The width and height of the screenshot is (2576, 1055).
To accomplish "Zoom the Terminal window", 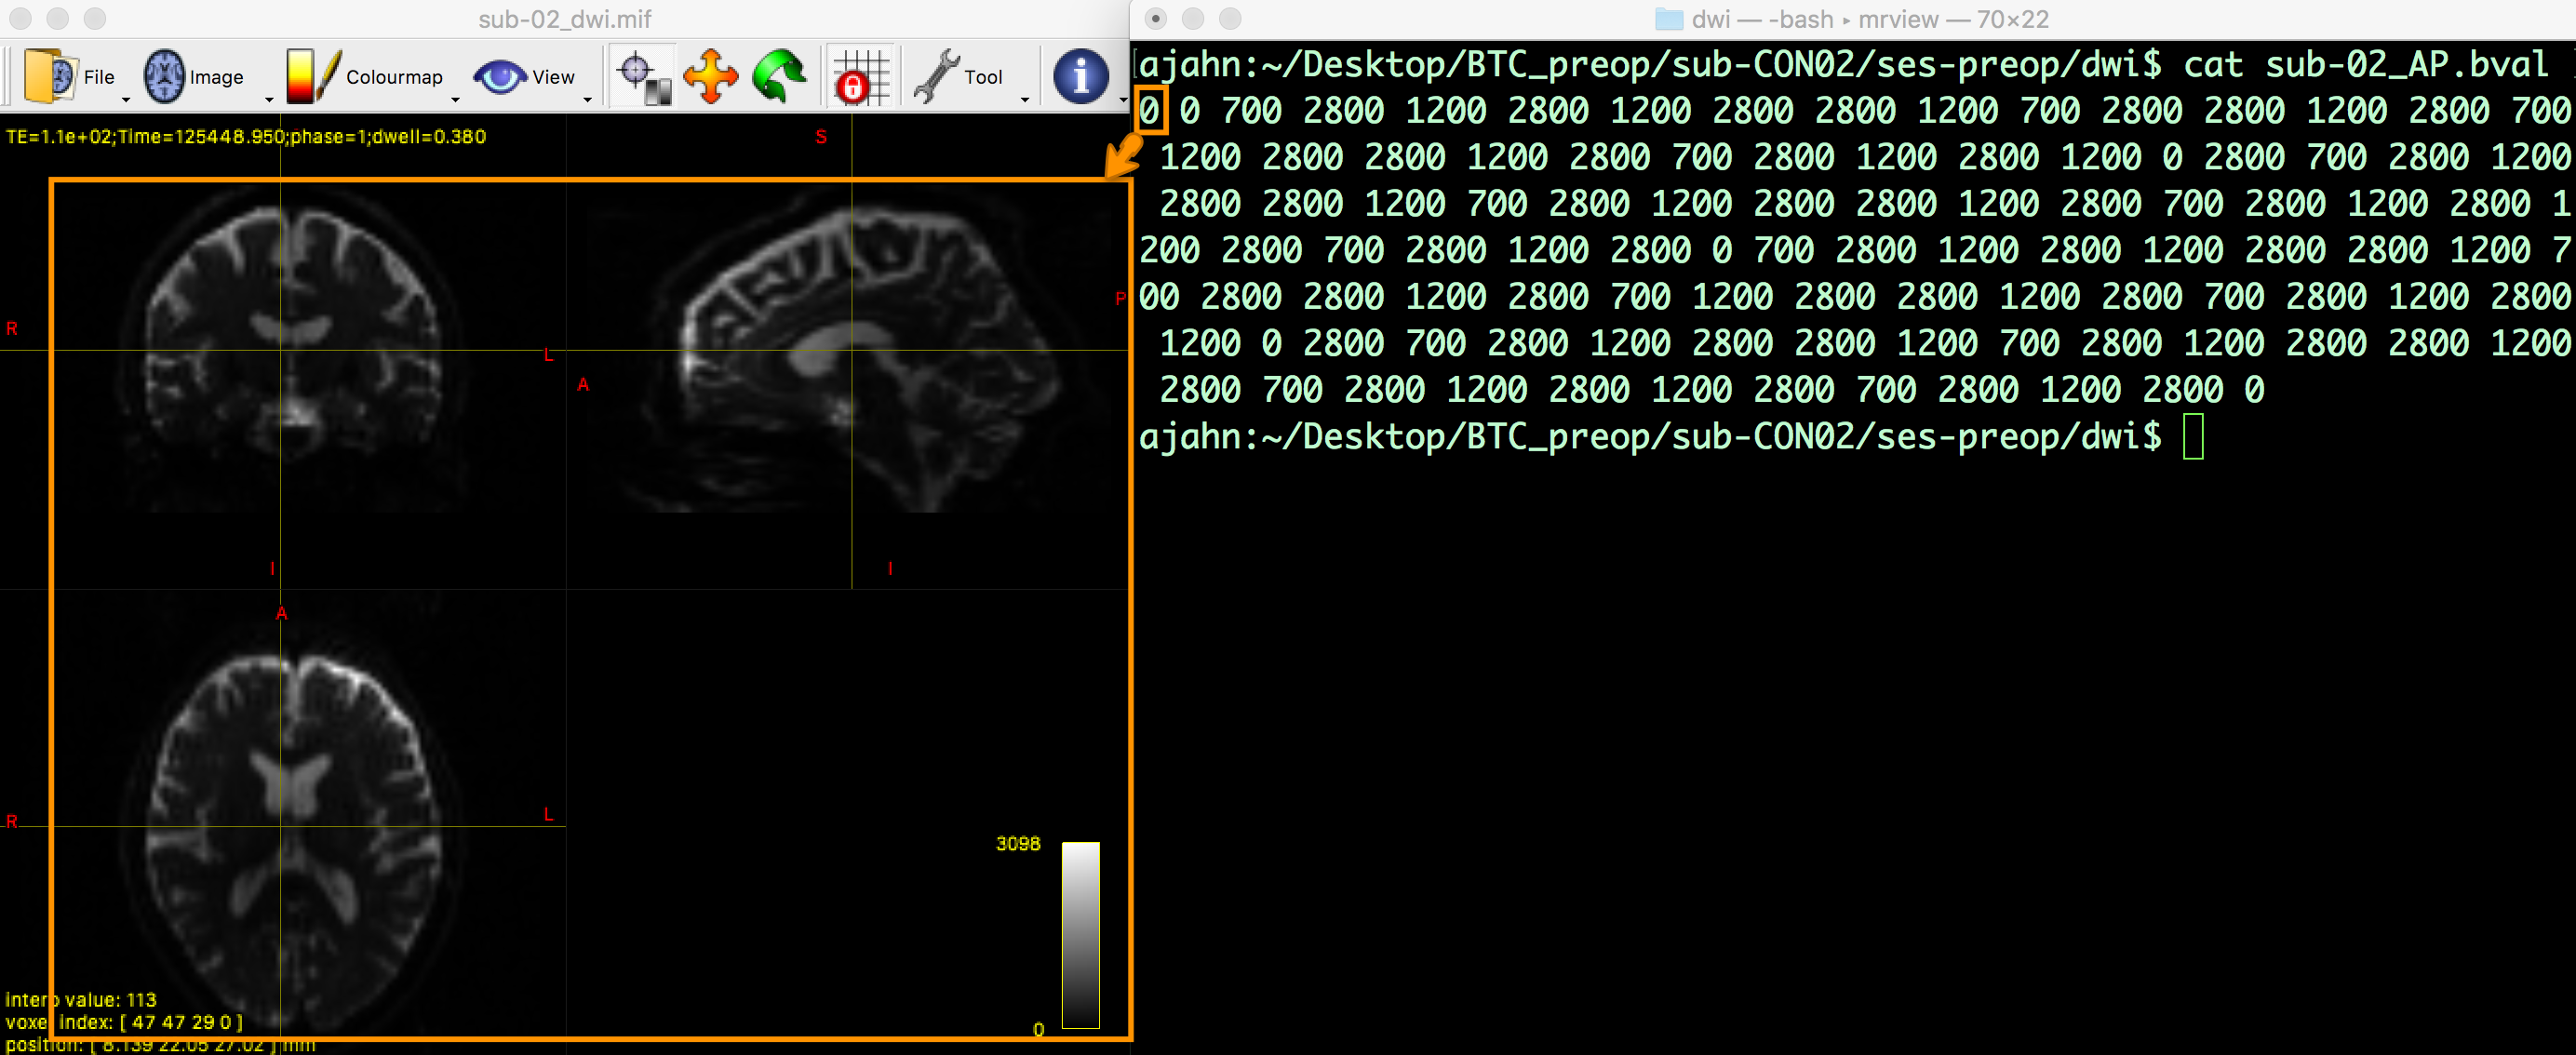I will 1230,19.
